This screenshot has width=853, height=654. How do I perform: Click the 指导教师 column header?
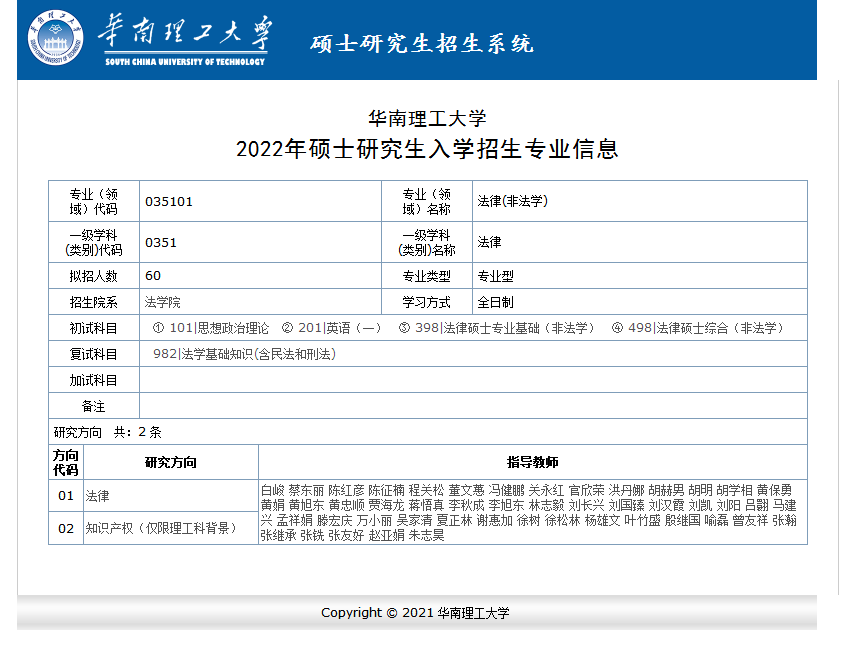click(532, 462)
